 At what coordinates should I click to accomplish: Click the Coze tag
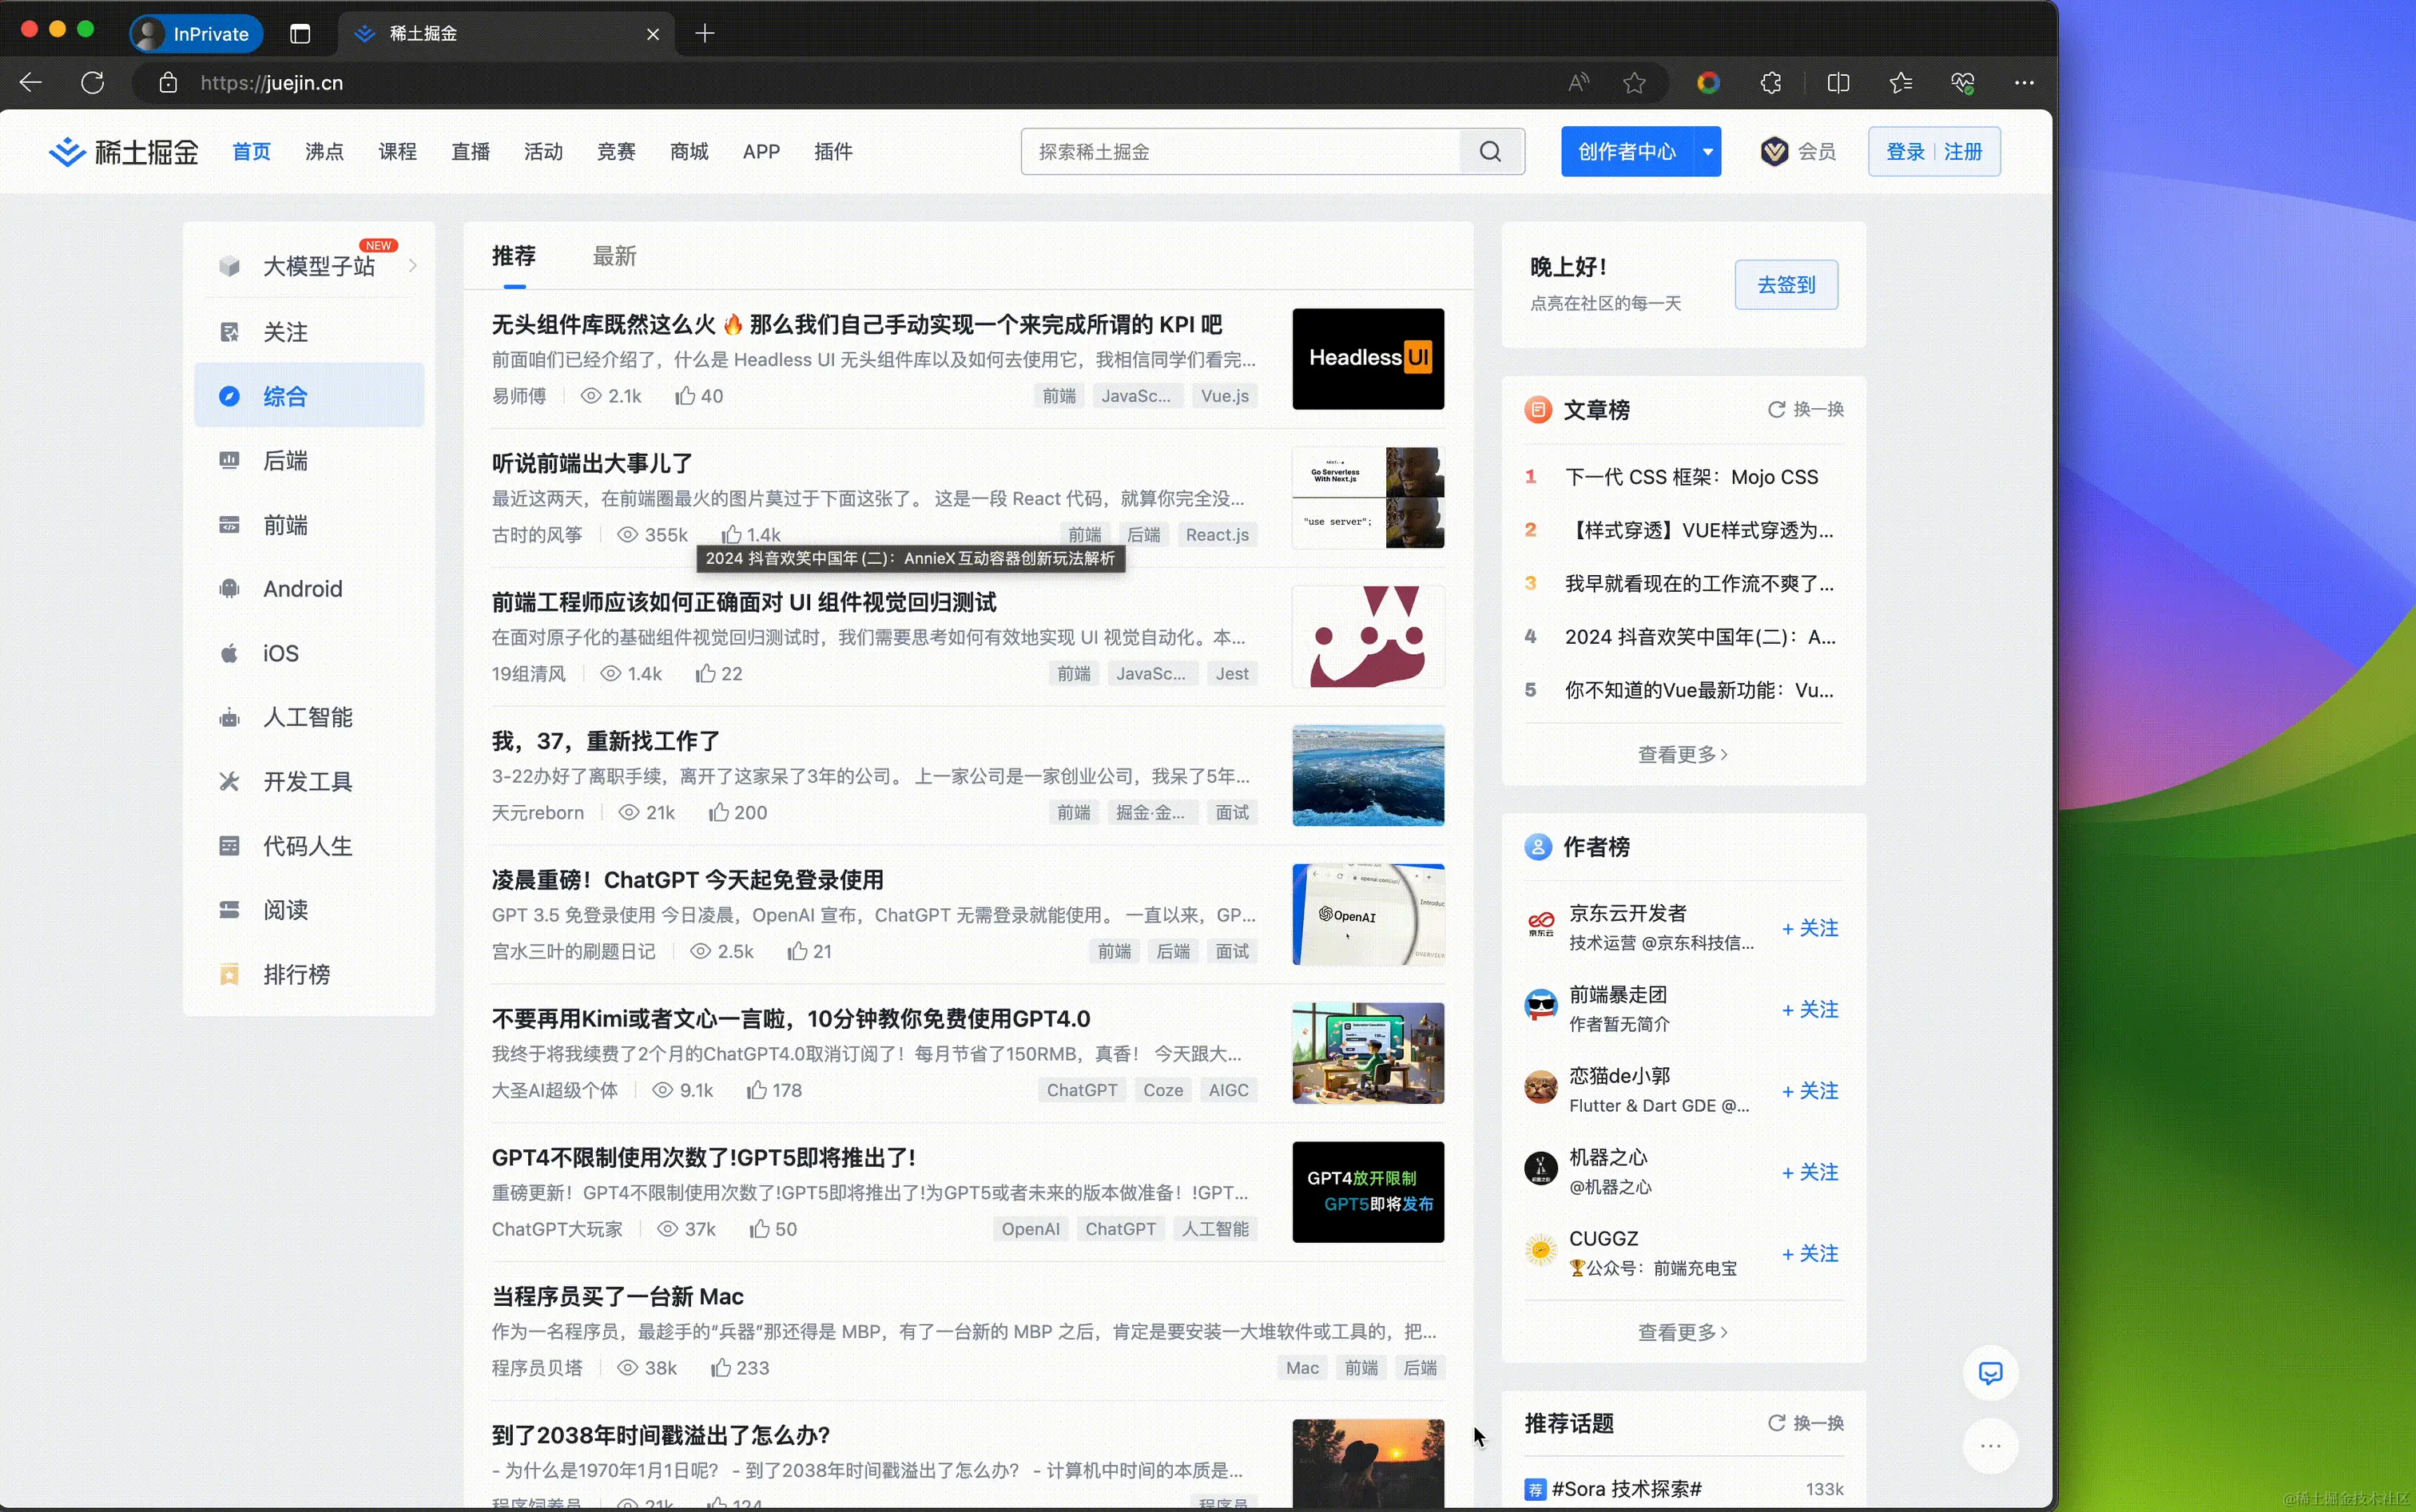[x=1163, y=1090]
